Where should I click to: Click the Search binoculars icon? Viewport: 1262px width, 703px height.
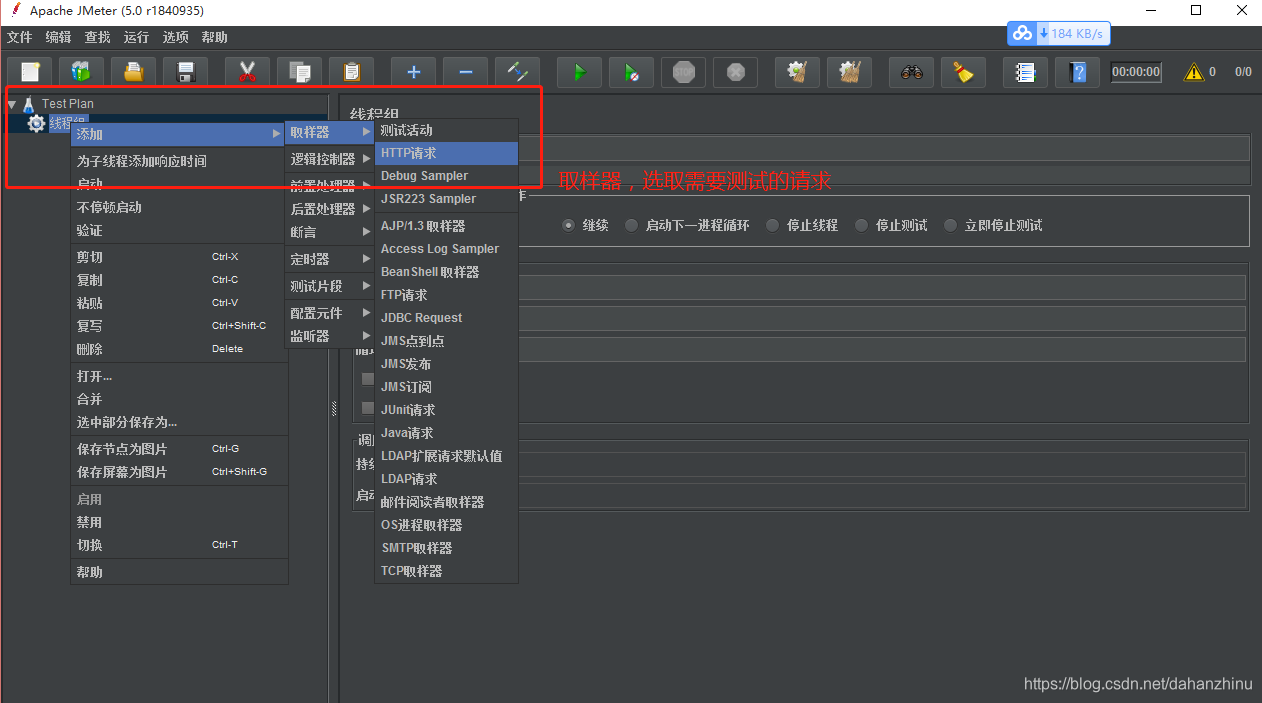[x=911, y=72]
